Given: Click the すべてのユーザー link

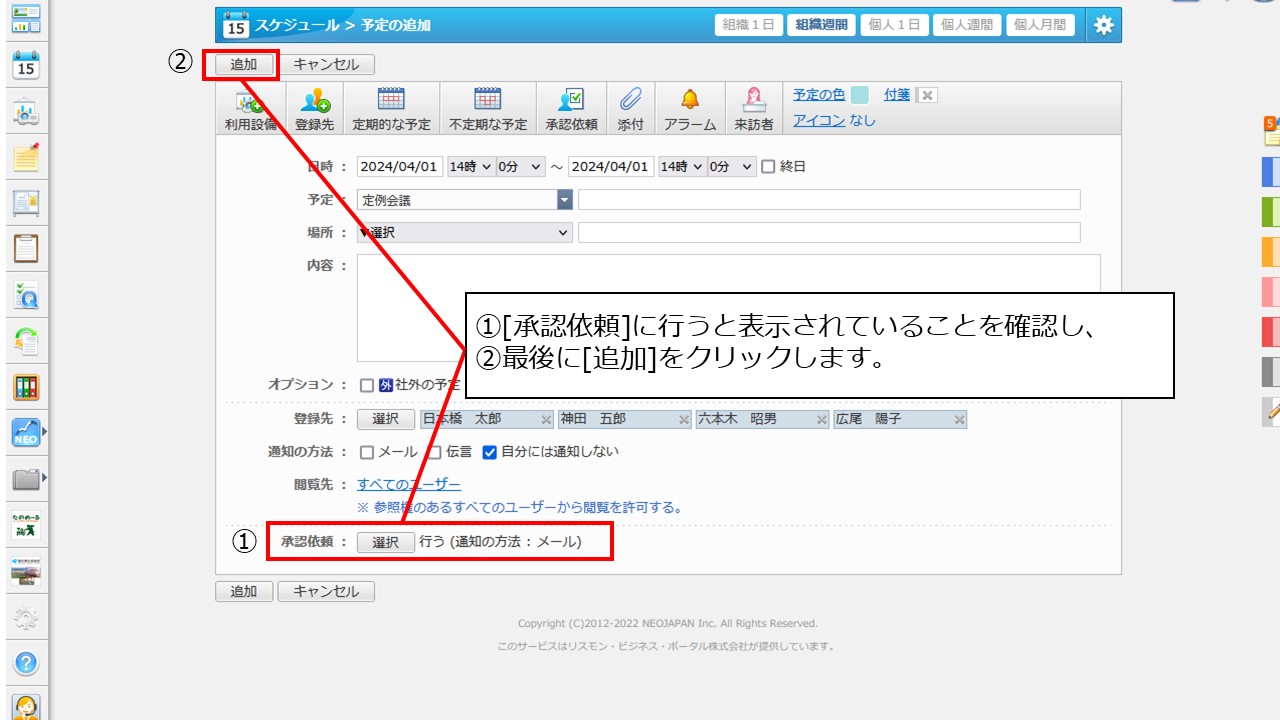Looking at the screenshot, I should pos(408,484).
